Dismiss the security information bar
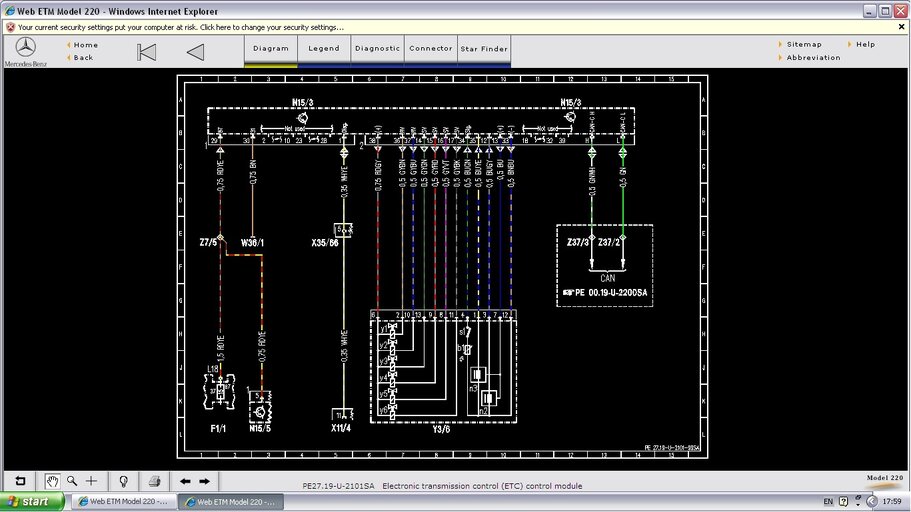The height and width of the screenshot is (512, 911). [901, 27]
